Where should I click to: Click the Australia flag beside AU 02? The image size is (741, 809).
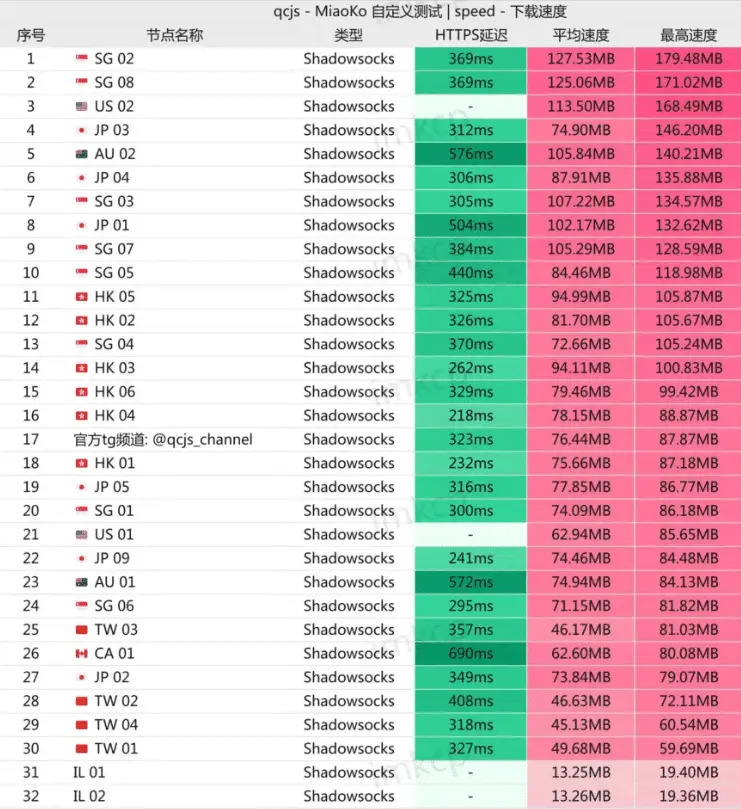point(82,155)
